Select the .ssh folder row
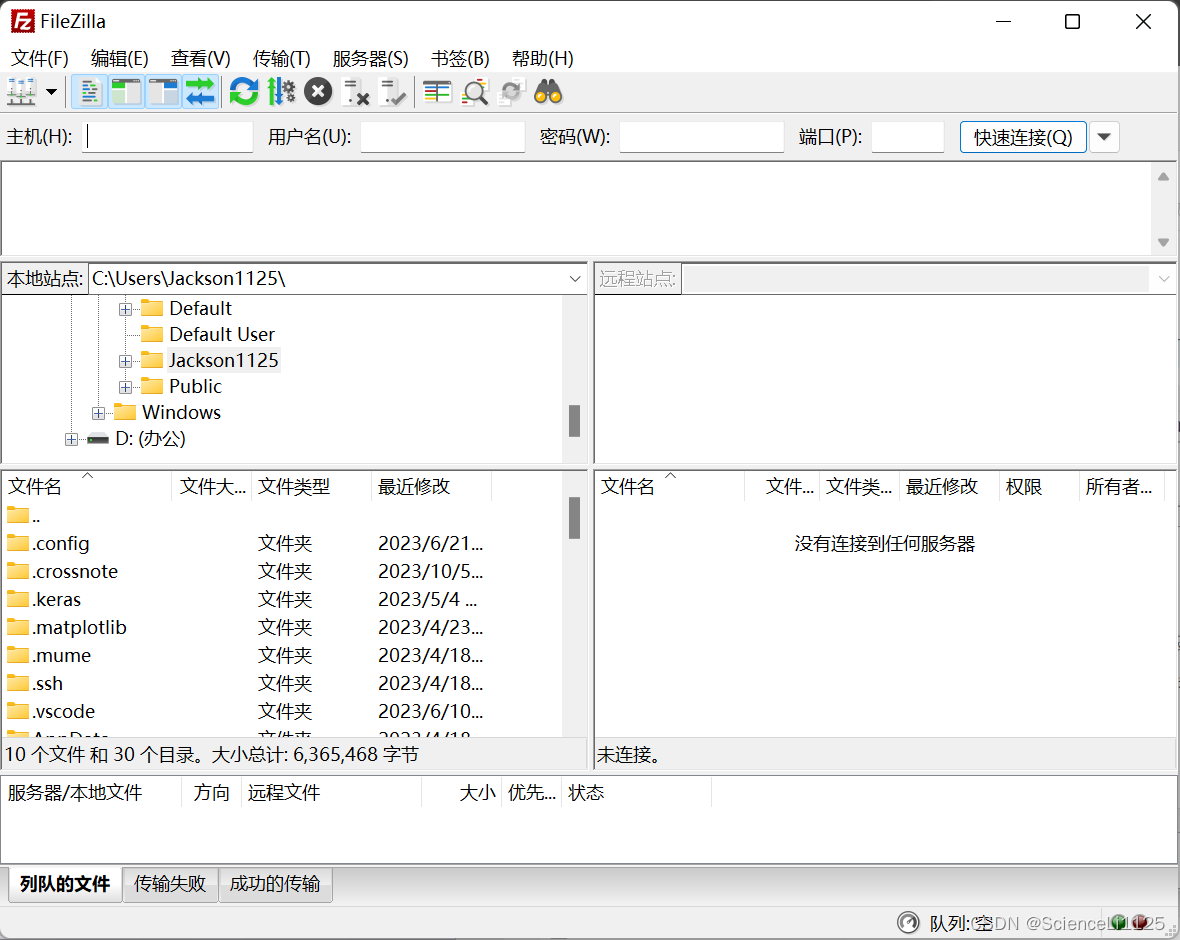 click(x=282, y=683)
